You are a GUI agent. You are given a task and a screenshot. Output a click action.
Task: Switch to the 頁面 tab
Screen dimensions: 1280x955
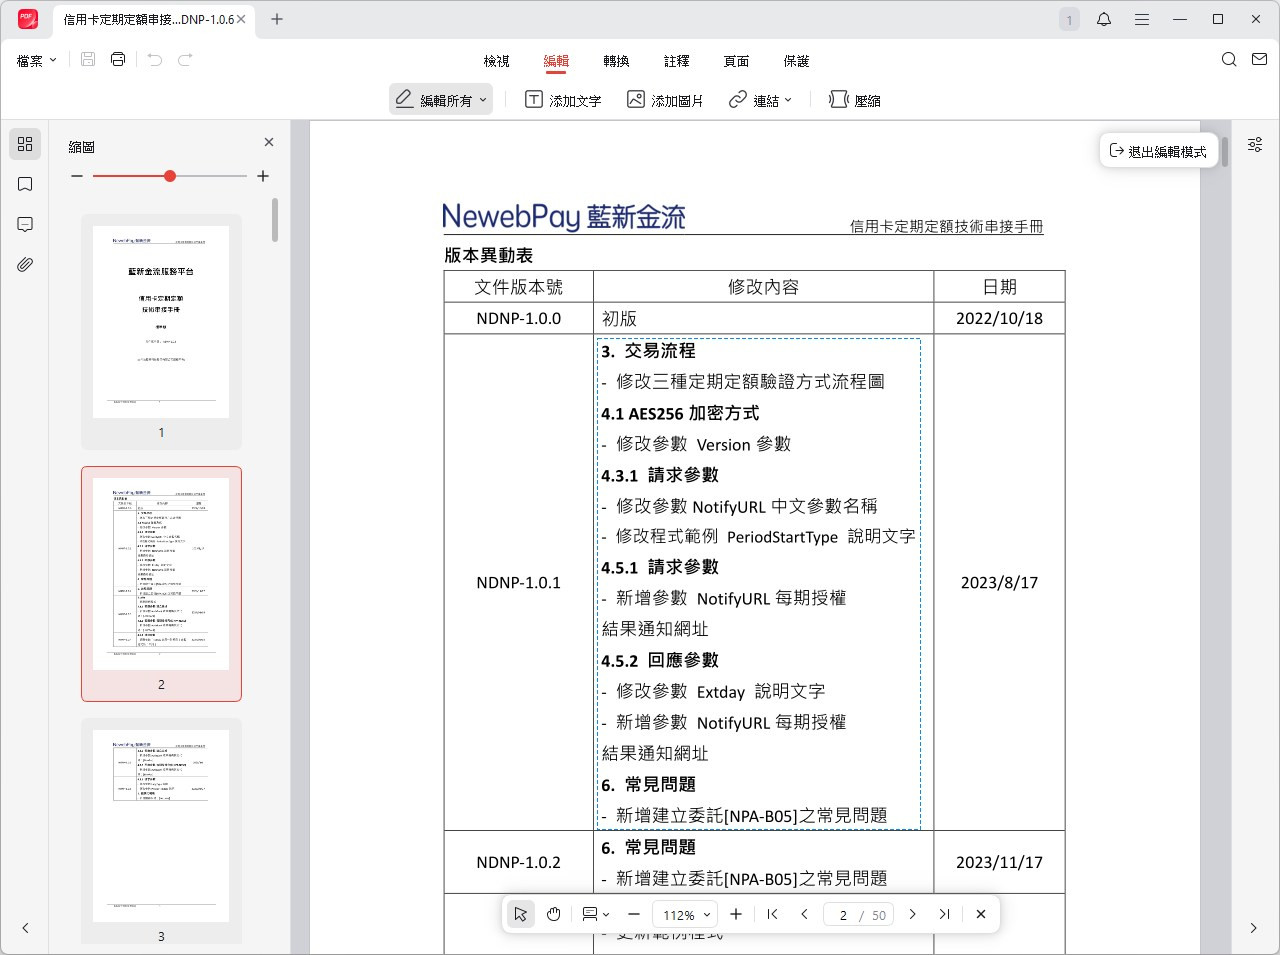(x=737, y=61)
